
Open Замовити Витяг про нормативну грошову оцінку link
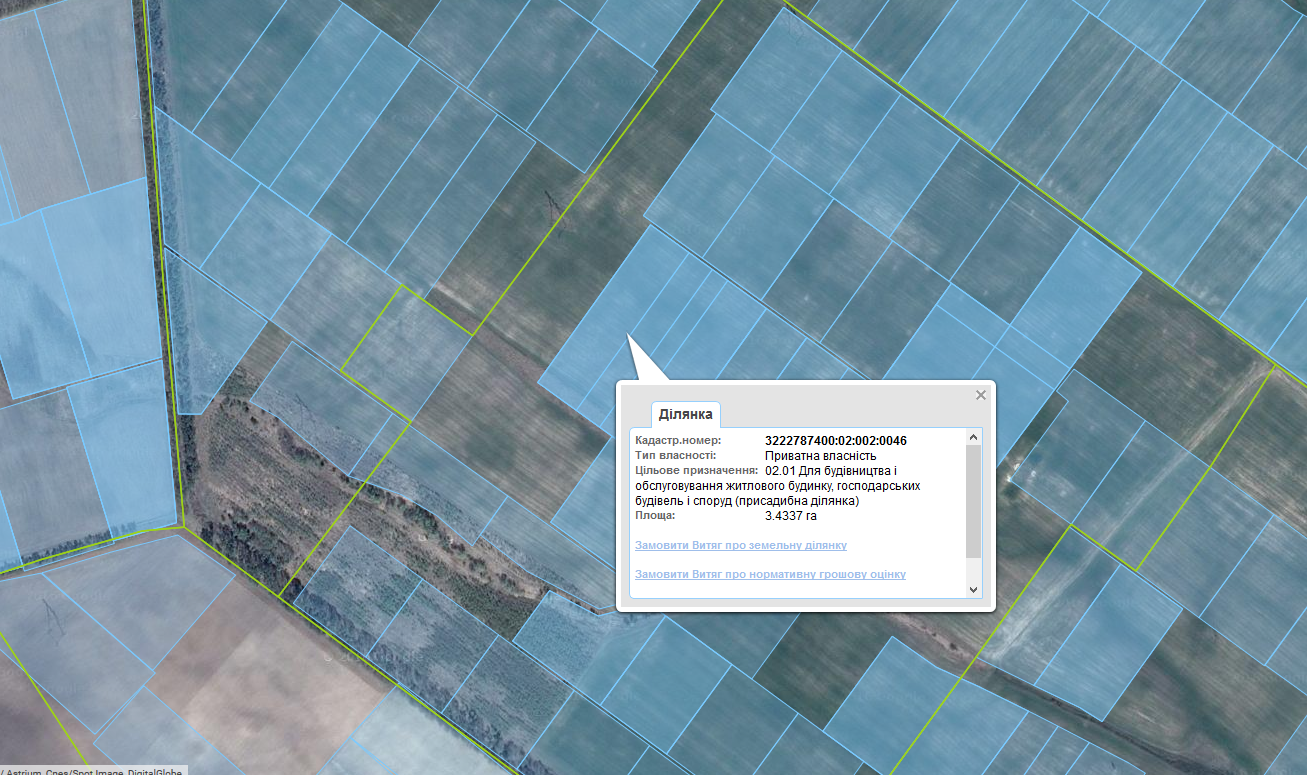click(x=770, y=574)
